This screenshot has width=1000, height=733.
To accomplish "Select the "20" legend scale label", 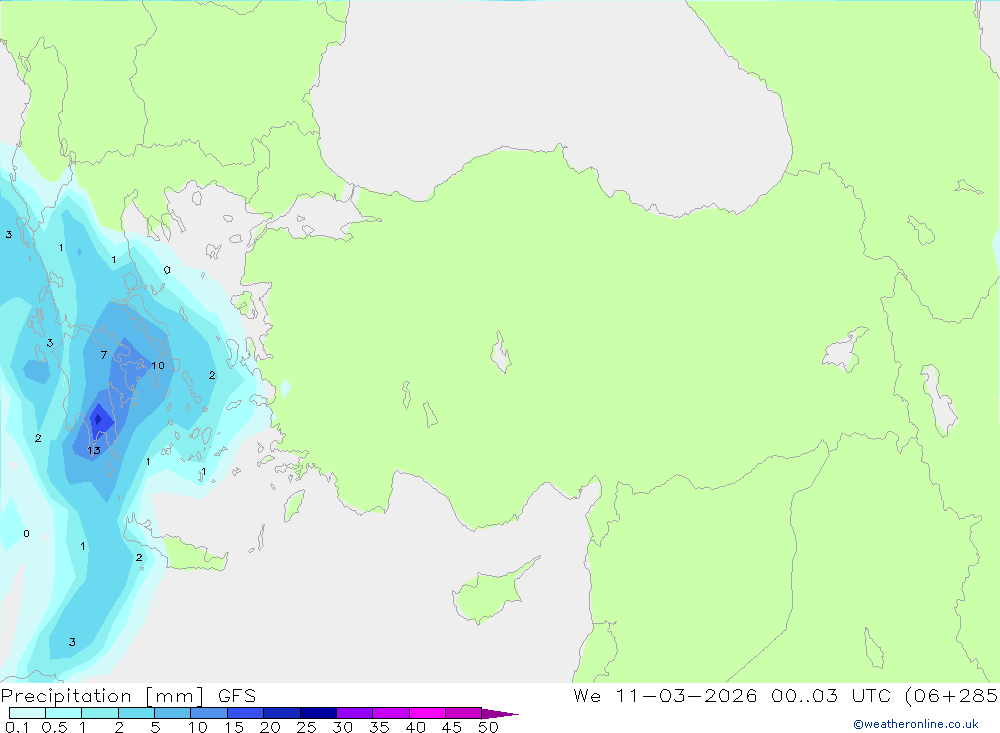I will click(x=270, y=727).
